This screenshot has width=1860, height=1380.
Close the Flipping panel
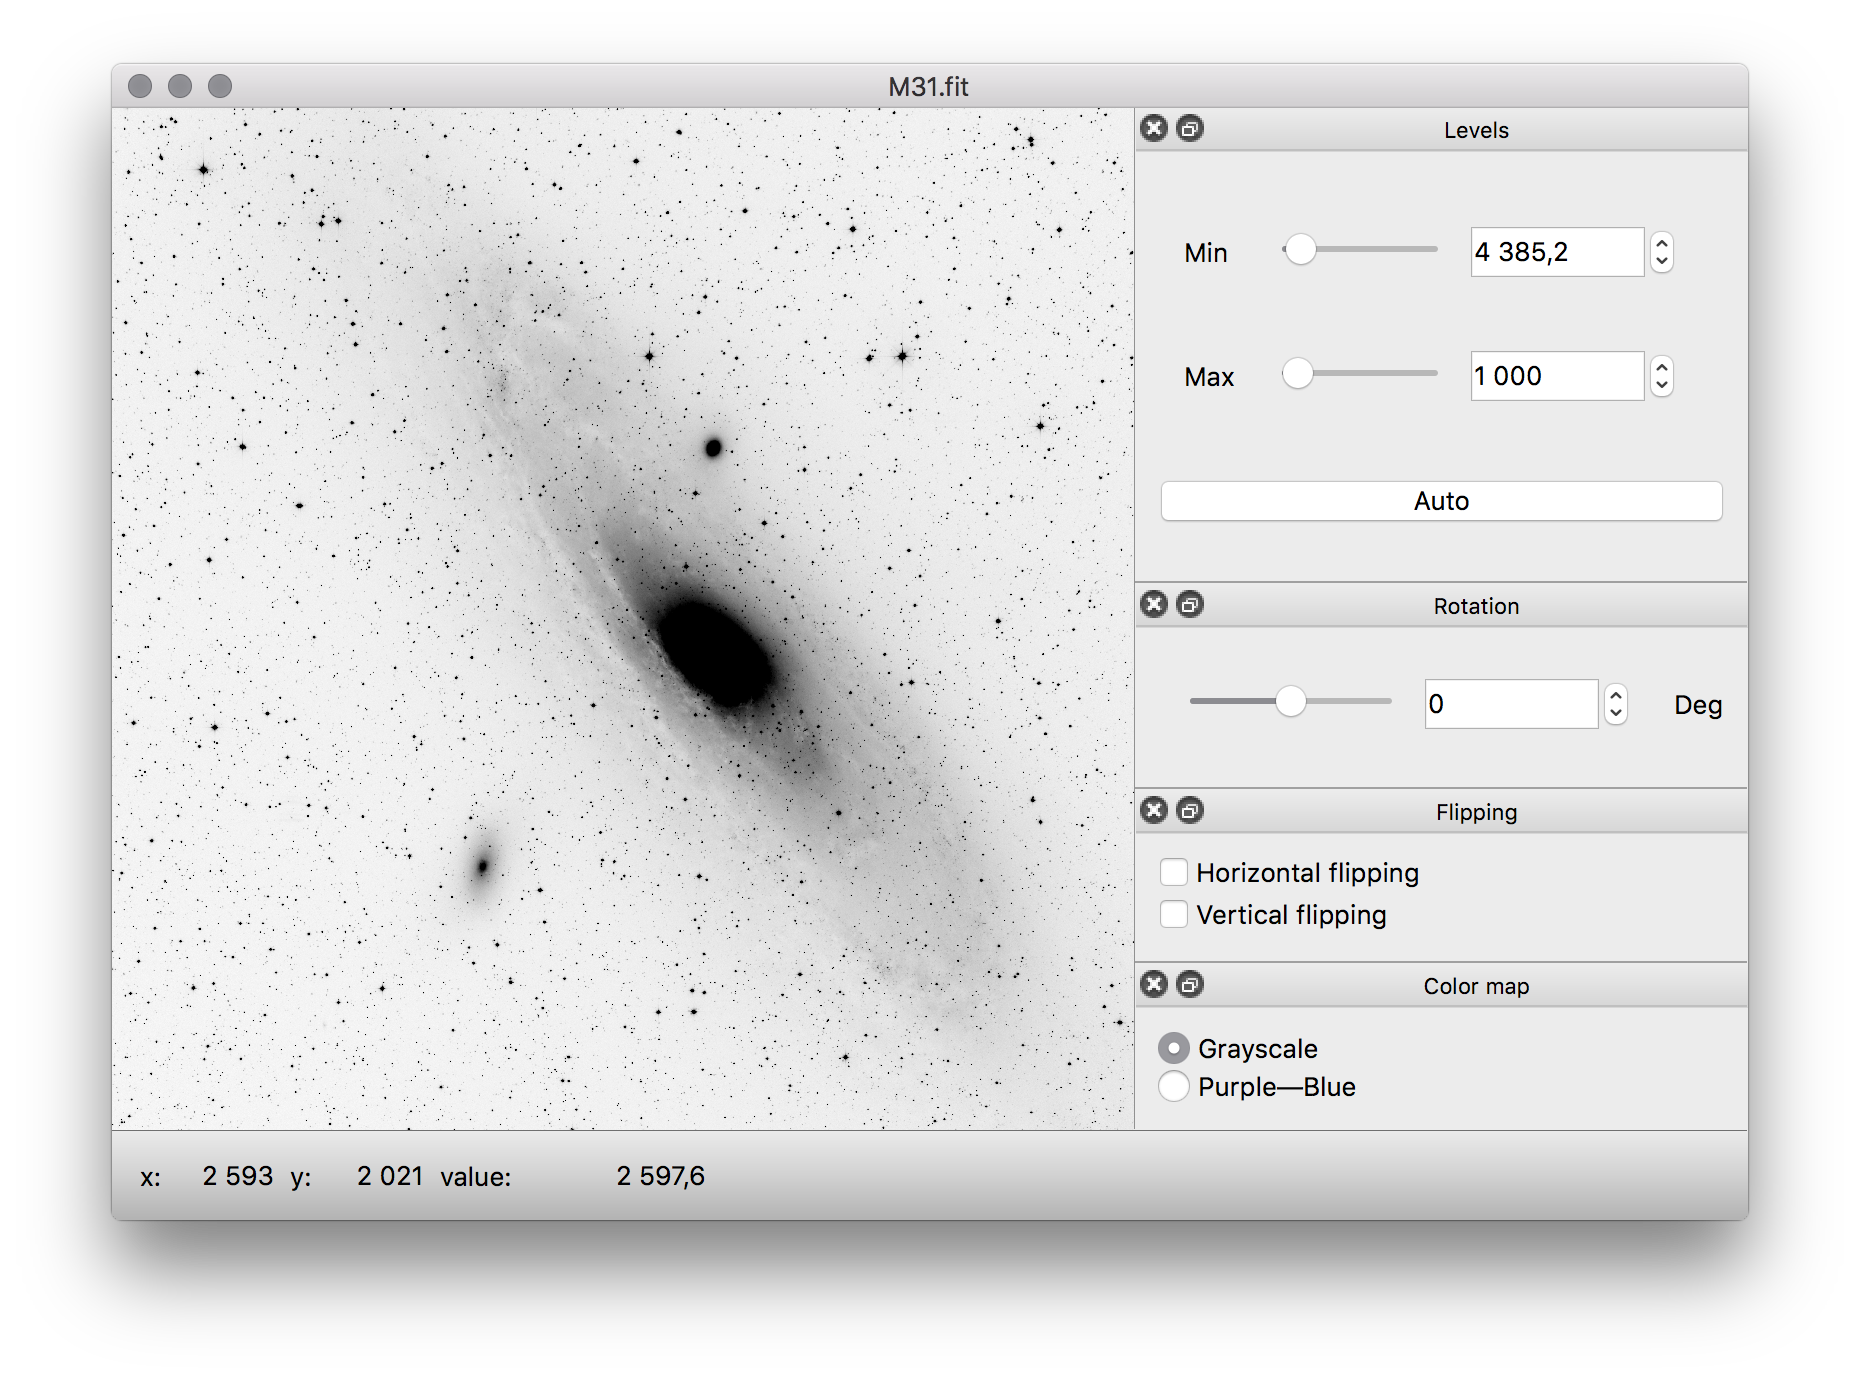1154,811
